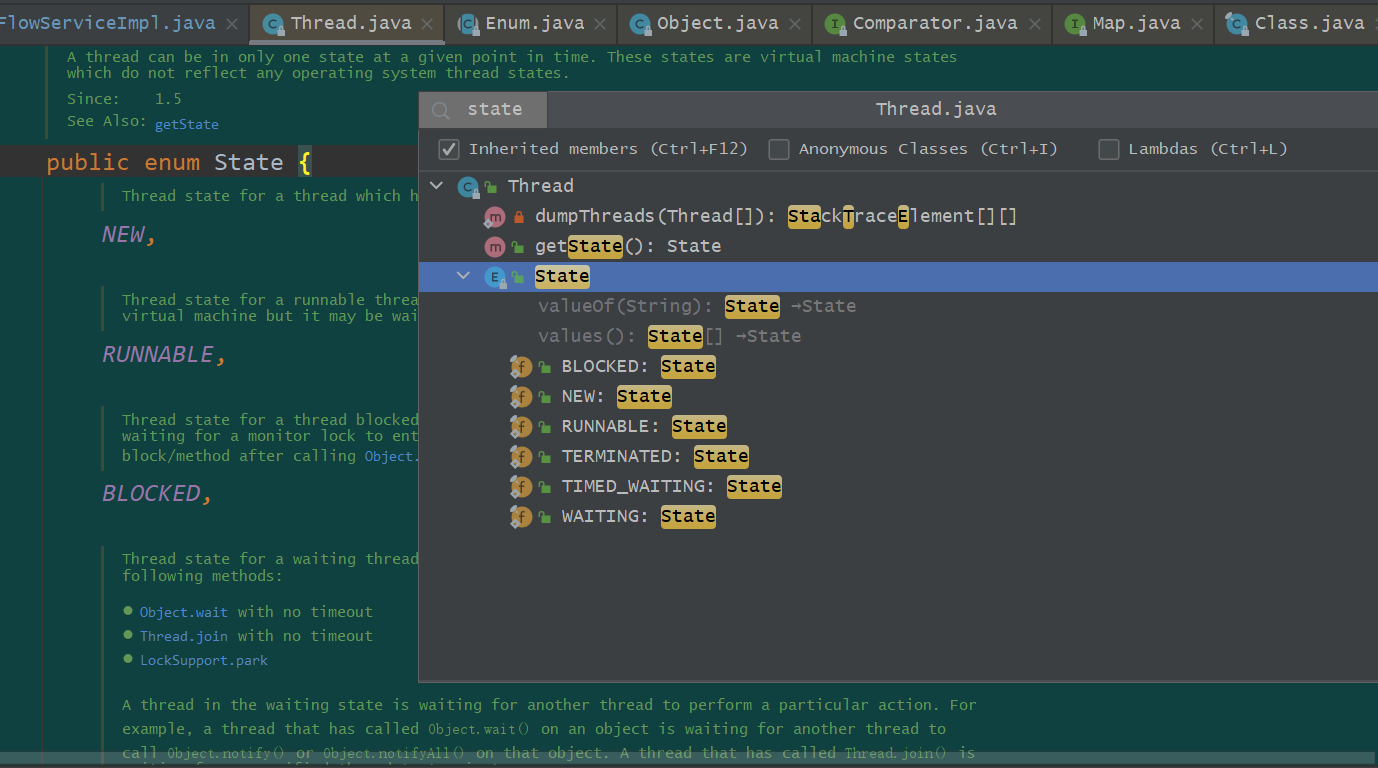Click the class icon on the Object.java tab
This screenshot has width=1378, height=768.
[640, 24]
